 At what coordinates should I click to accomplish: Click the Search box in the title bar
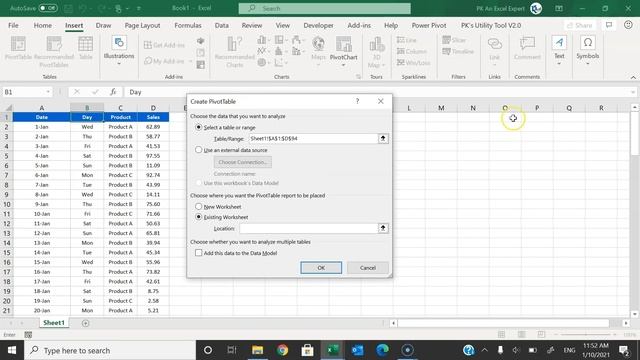tap(324, 8)
